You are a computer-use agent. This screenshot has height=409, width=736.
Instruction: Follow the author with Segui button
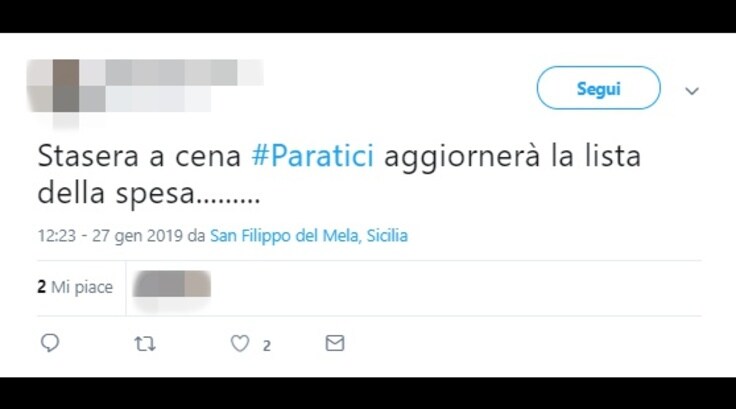tap(598, 88)
